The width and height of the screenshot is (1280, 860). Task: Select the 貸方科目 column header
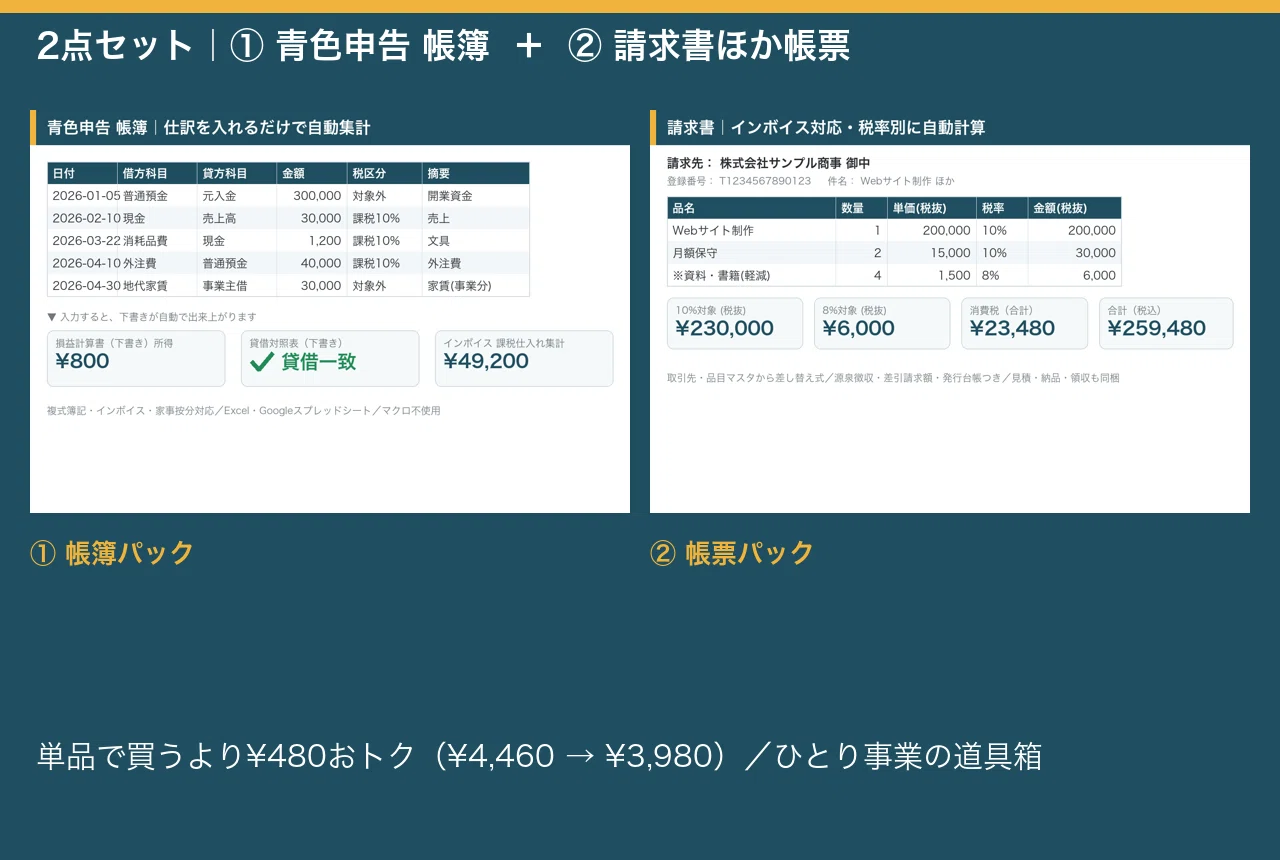point(237,173)
